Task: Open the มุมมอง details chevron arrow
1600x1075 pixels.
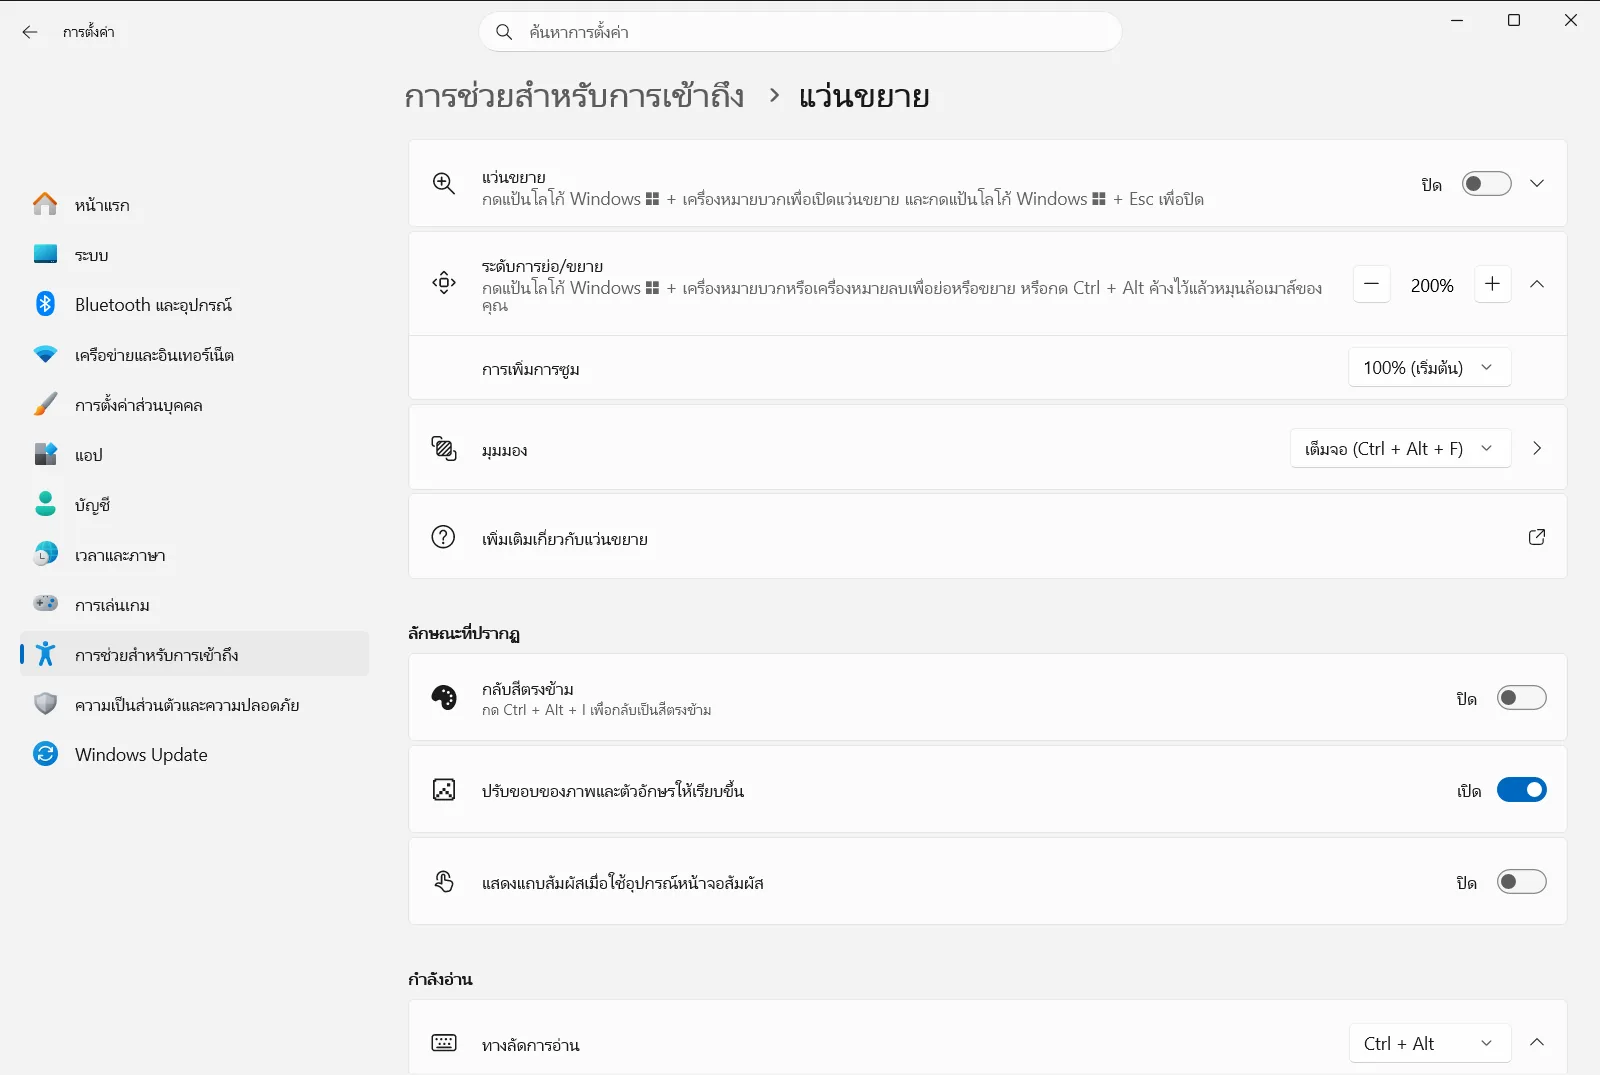Action: pos(1537,449)
